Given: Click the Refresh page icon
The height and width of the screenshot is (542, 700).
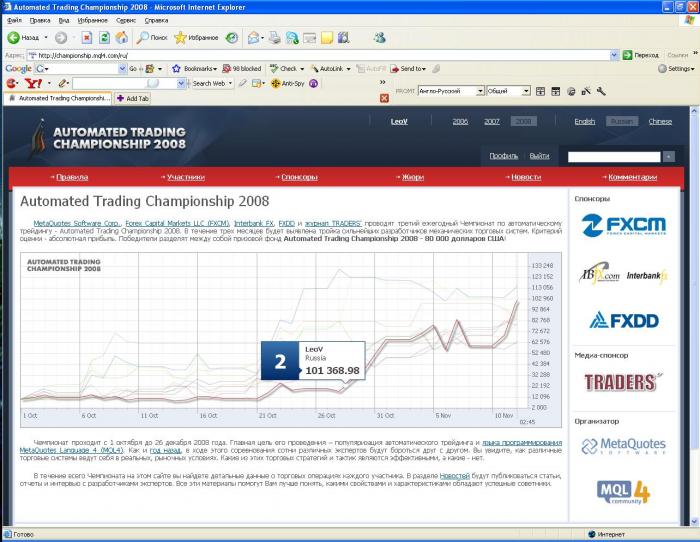Looking at the screenshot, I should point(104,38).
